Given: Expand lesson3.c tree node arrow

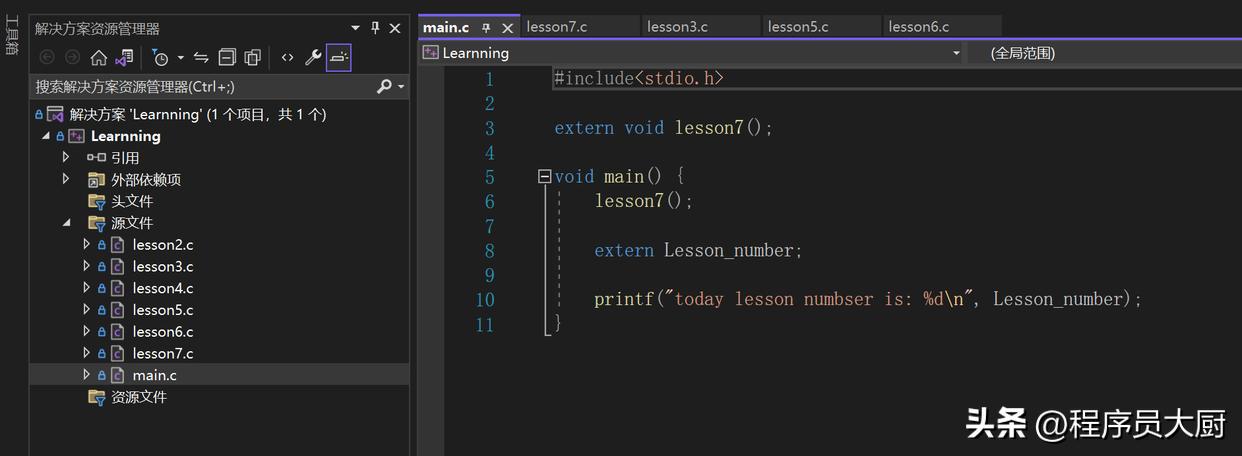Looking at the screenshot, I should [x=86, y=266].
